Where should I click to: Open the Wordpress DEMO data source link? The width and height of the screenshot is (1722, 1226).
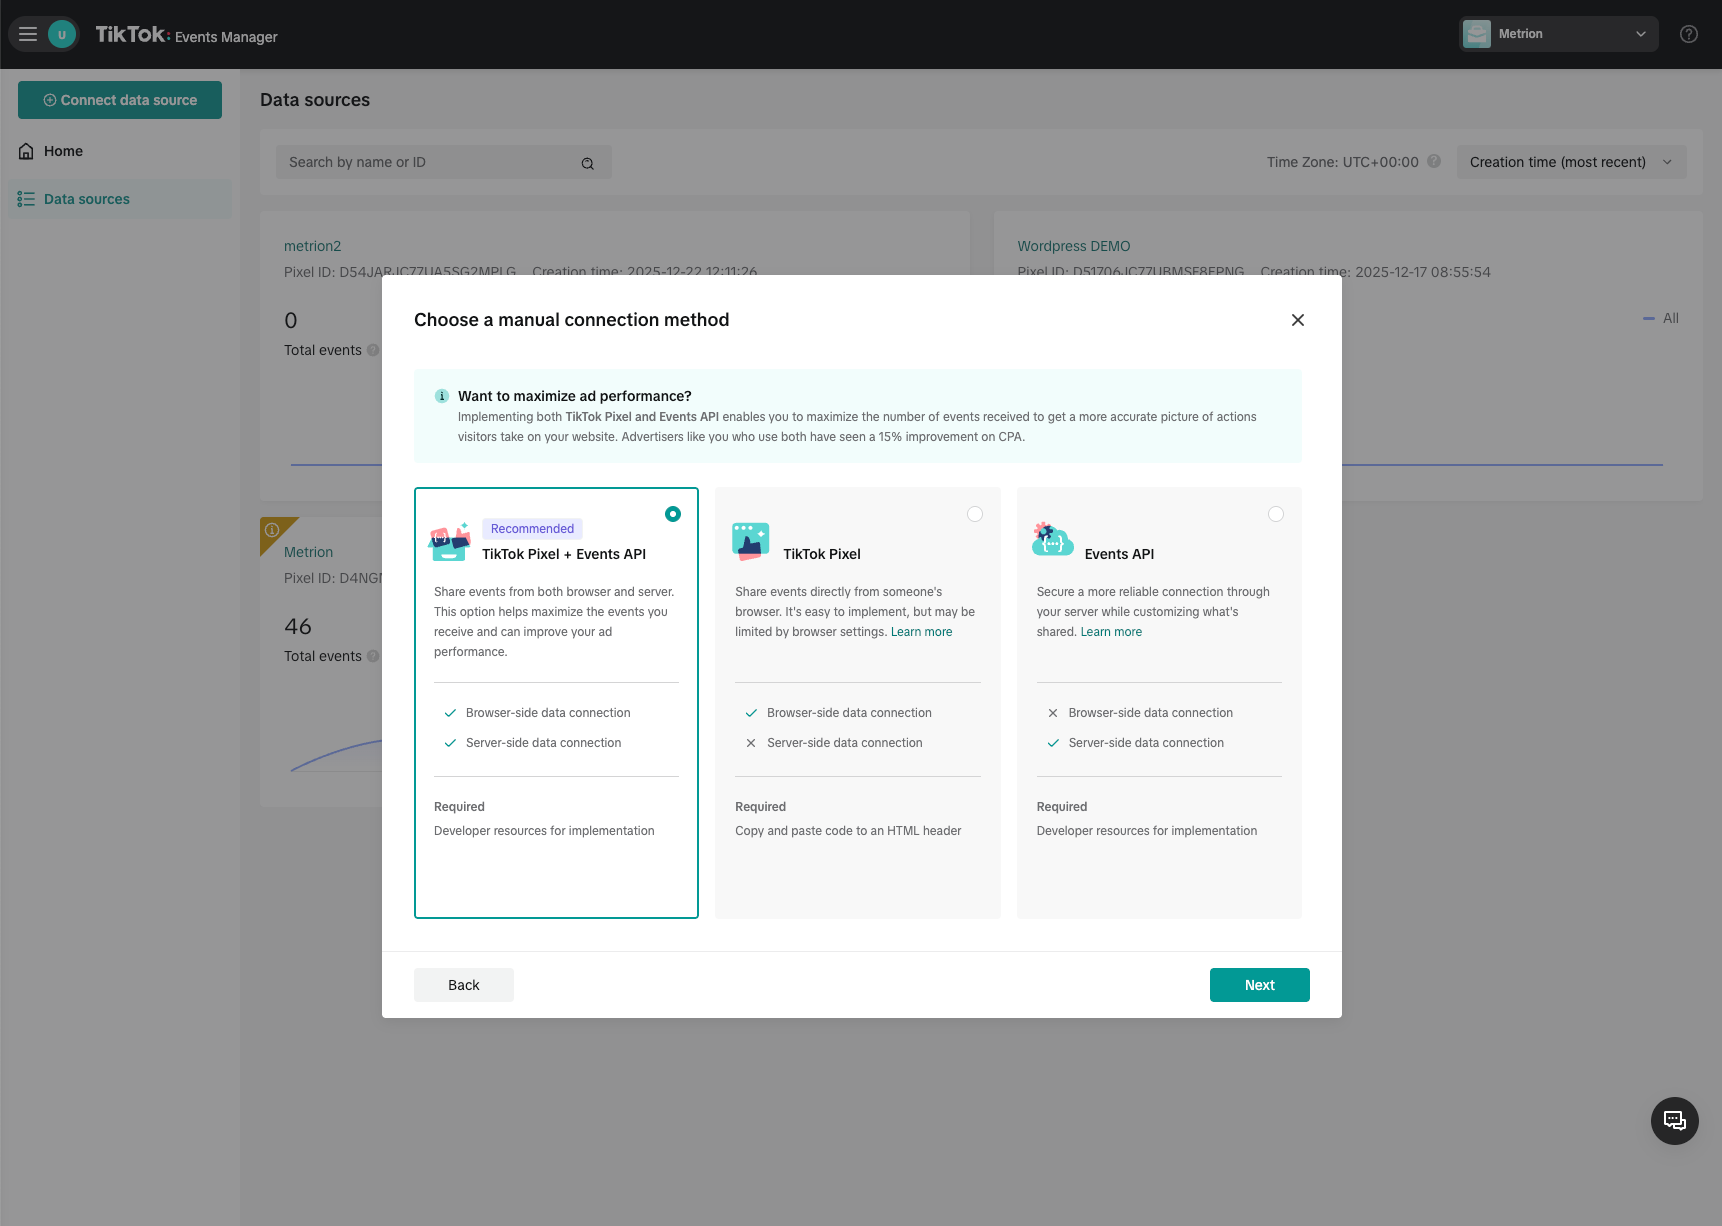(1074, 246)
